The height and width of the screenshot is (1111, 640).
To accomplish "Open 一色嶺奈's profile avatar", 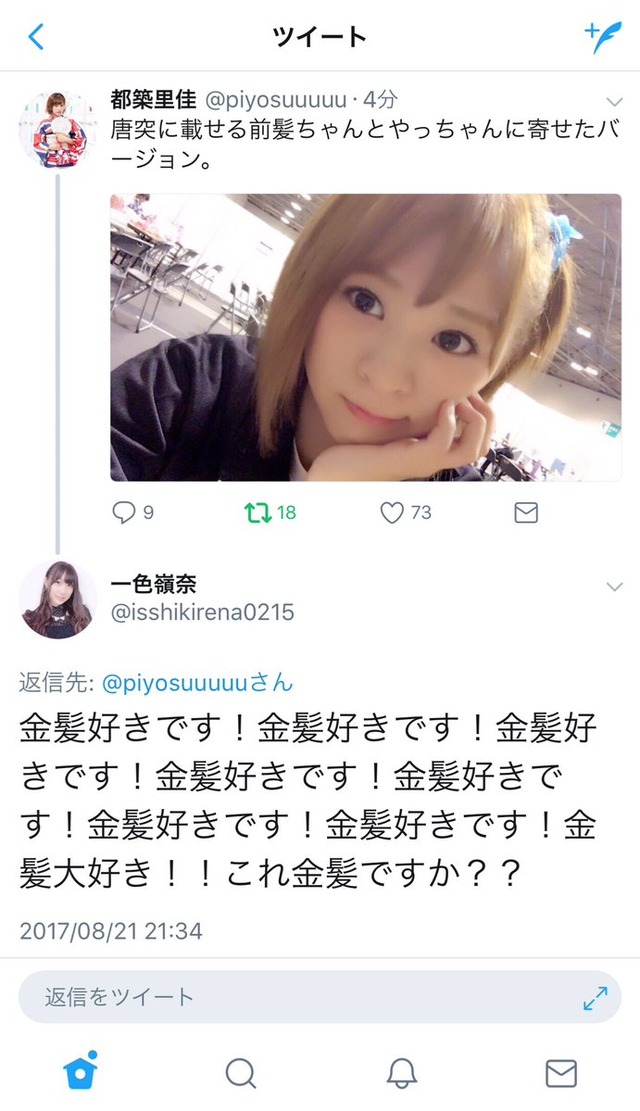I will [57, 599].
